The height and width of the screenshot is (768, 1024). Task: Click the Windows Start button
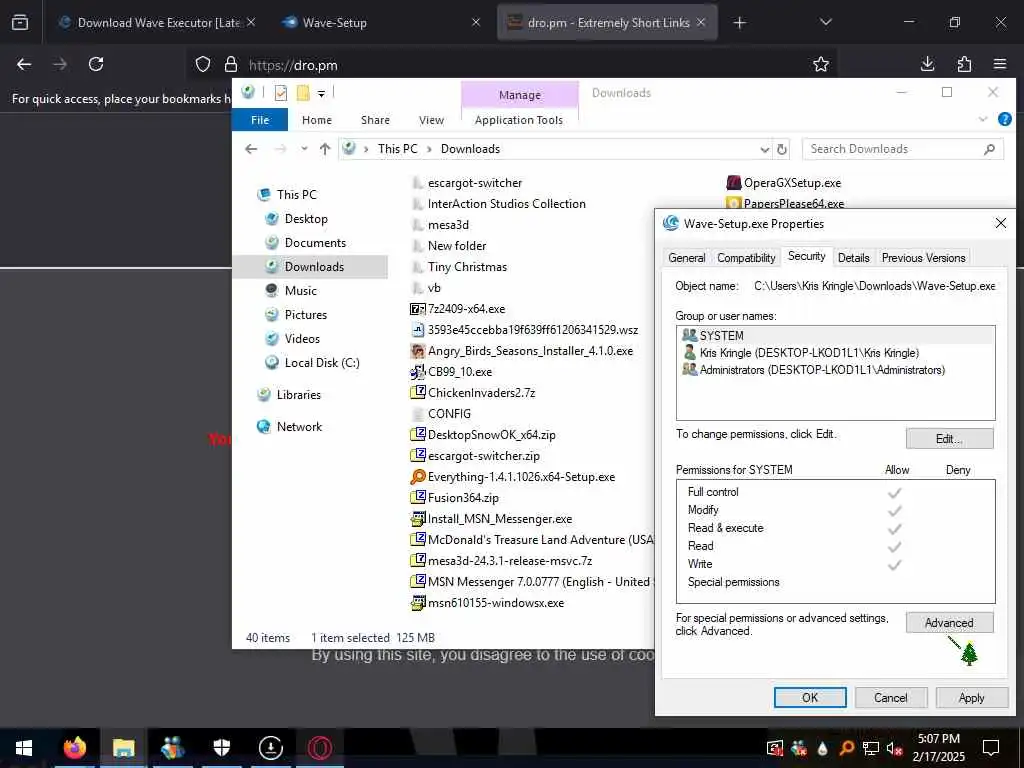(24, 748)
